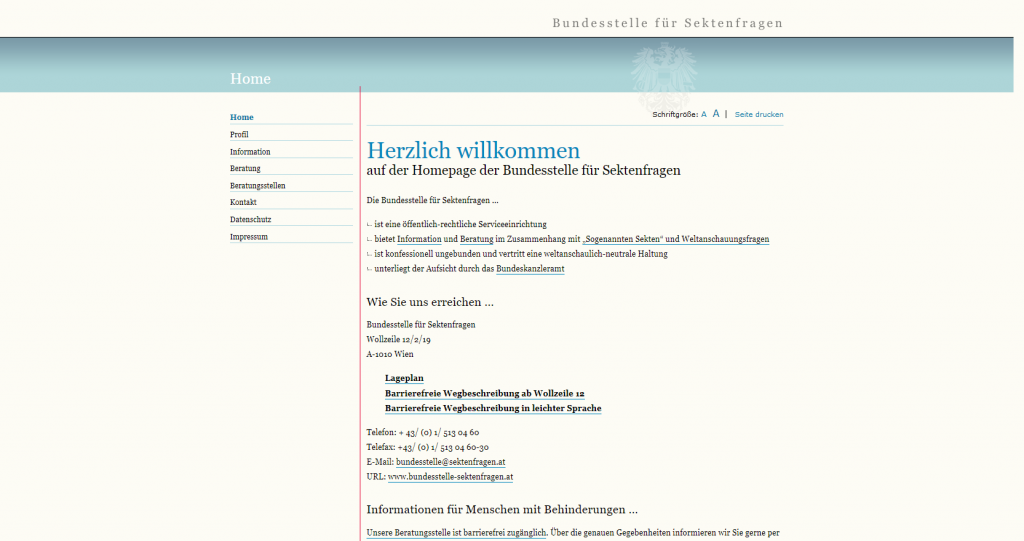Open the Impressum page
1024x541 pixels.
click(x=249, y=237)
